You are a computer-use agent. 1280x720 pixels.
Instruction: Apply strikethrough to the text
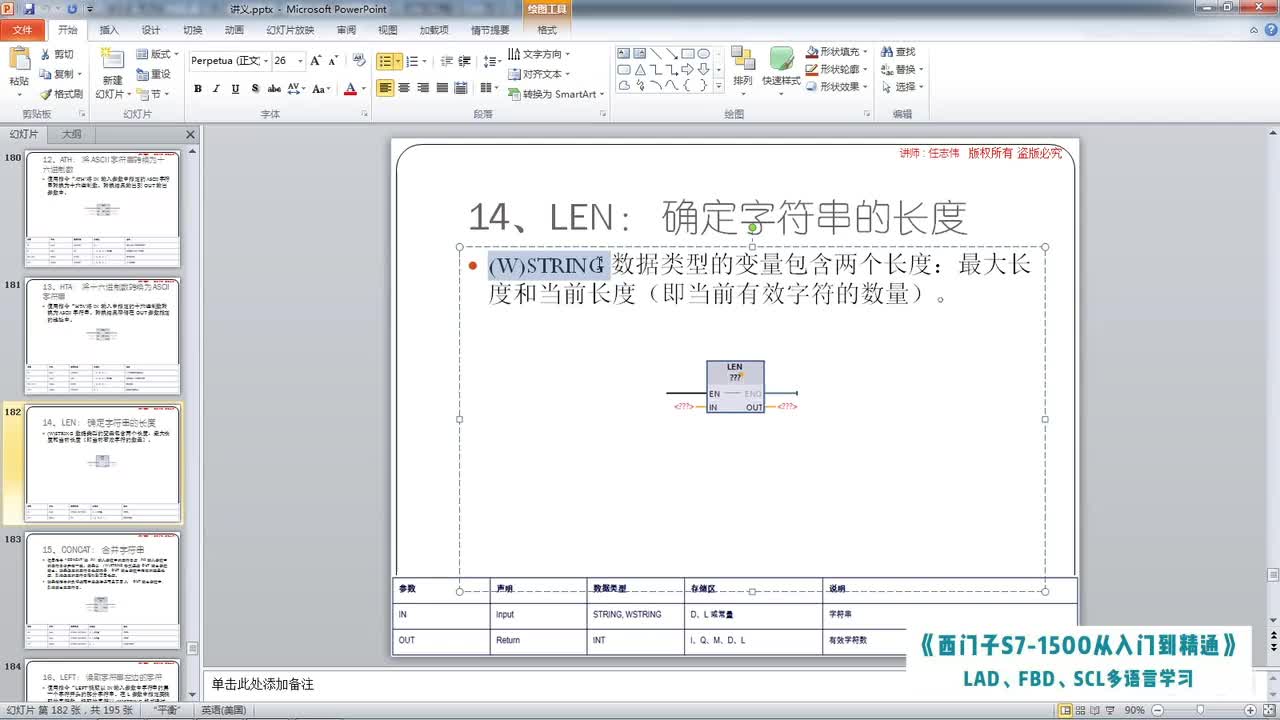(x=275, y=88)
